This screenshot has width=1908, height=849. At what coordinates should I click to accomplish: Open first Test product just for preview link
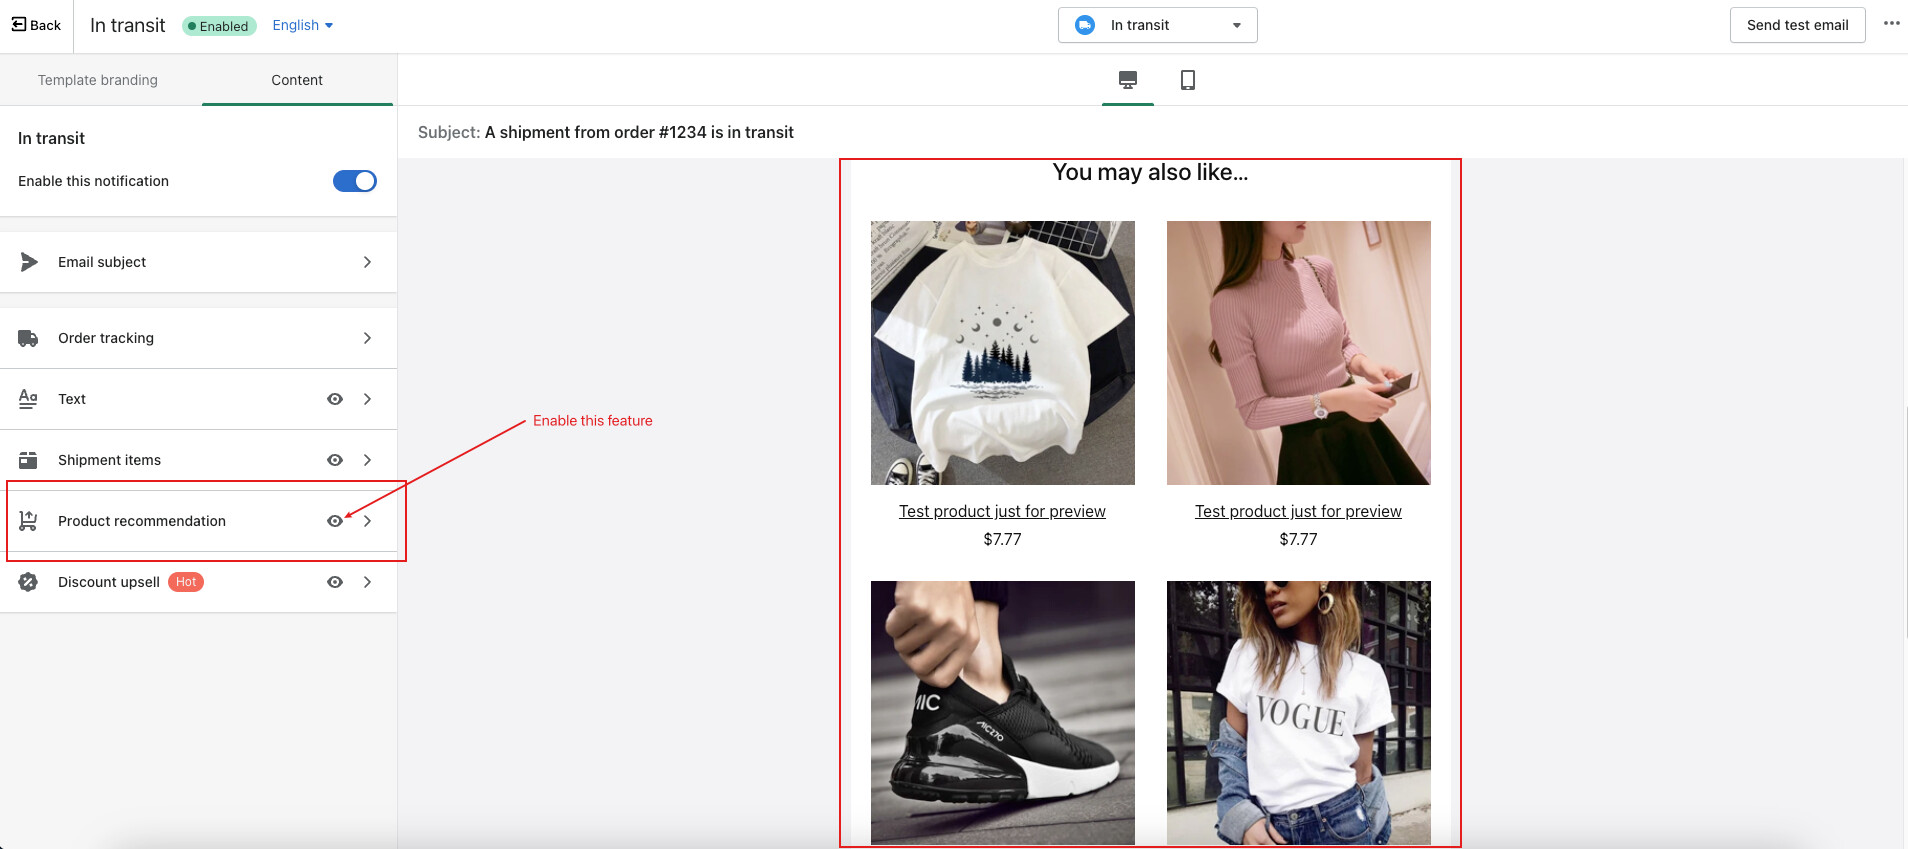click(1002, 511)
